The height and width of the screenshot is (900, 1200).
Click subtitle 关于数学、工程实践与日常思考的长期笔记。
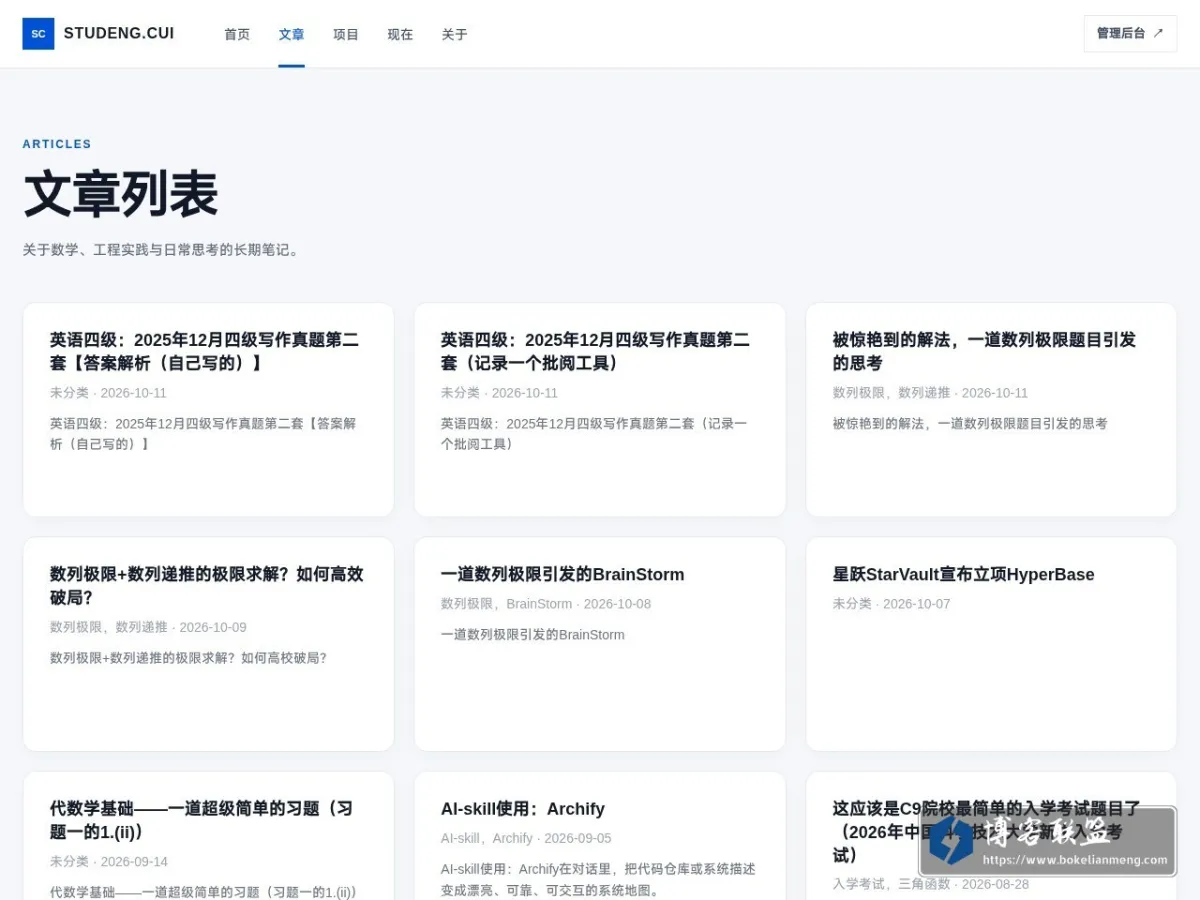pyautogui.click(x=161, y=250)
